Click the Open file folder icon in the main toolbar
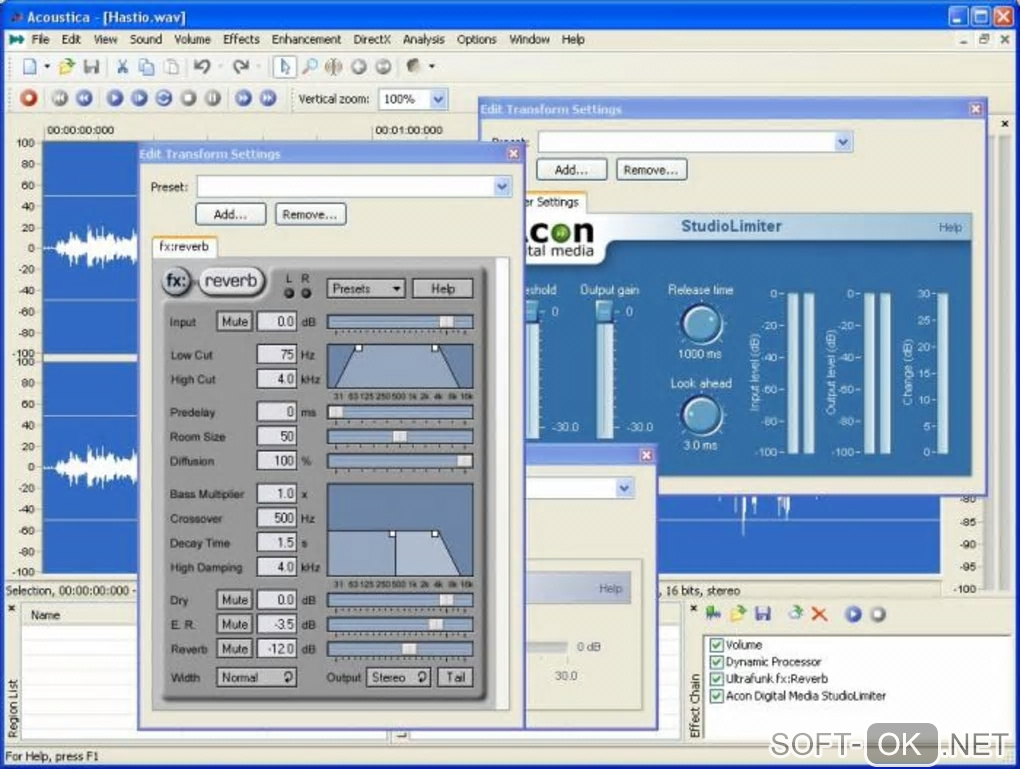Image resolution: width=1020 pixels, height=769 pixels. [x=66, y=66]
